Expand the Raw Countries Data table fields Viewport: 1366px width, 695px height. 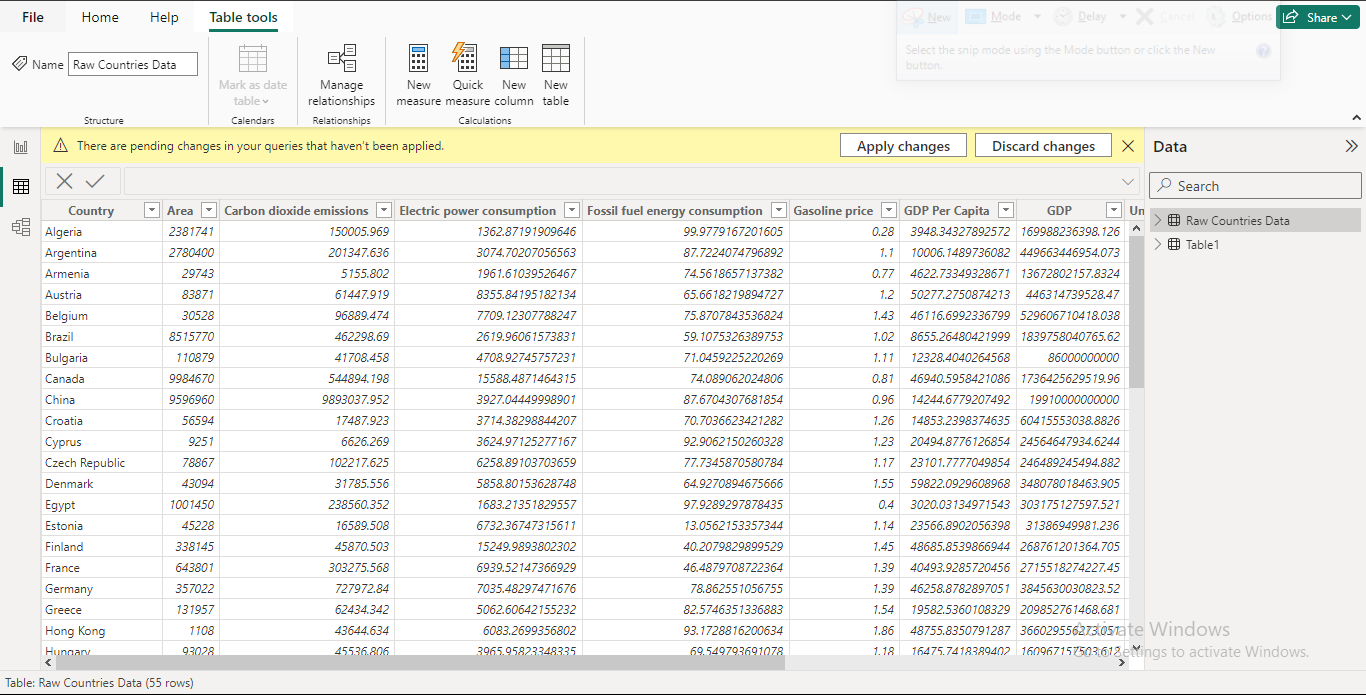point(1158,218)
